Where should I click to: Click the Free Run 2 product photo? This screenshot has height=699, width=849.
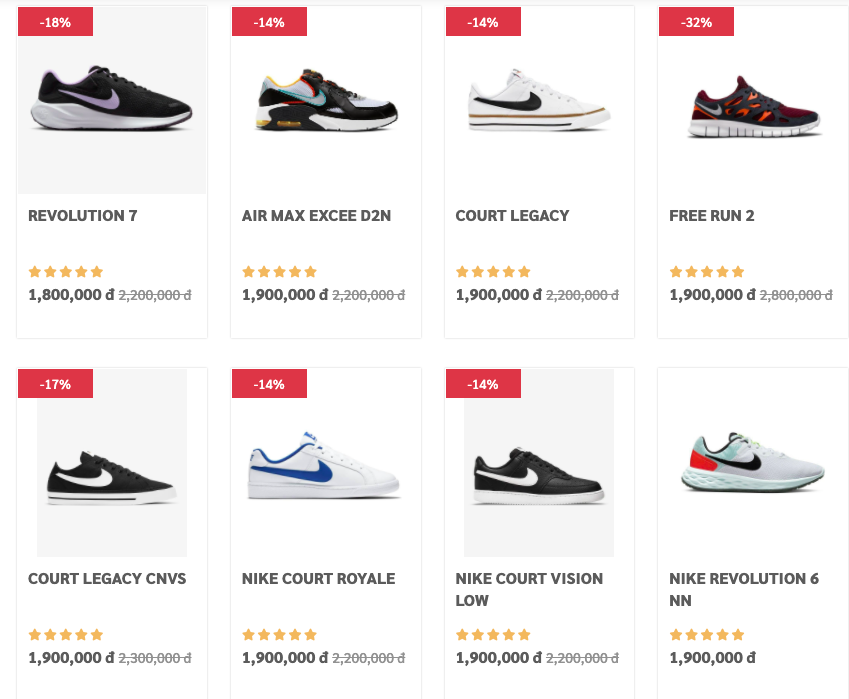pos(753,100)
